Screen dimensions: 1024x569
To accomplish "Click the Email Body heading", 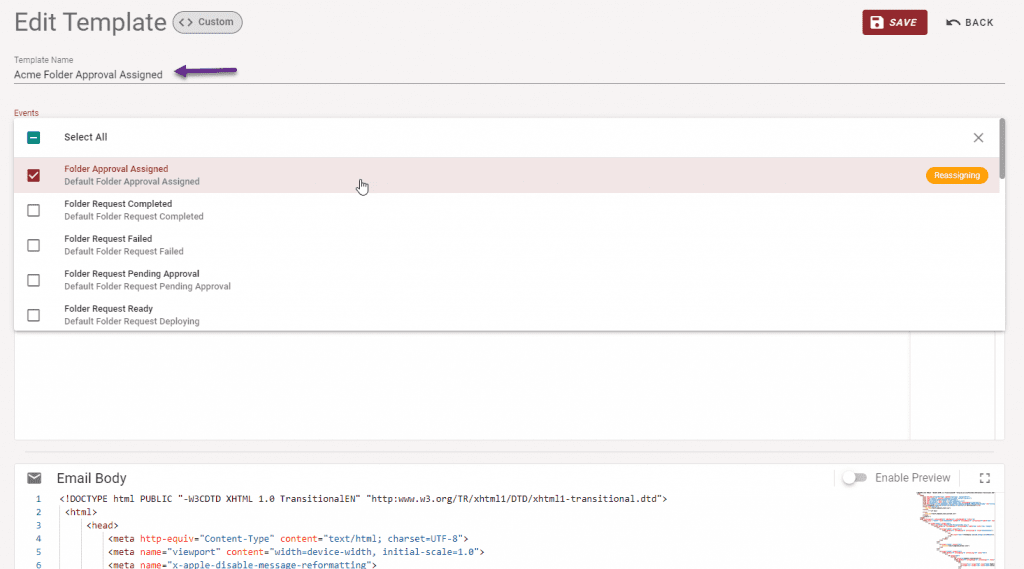I will (x=91, y=478).
